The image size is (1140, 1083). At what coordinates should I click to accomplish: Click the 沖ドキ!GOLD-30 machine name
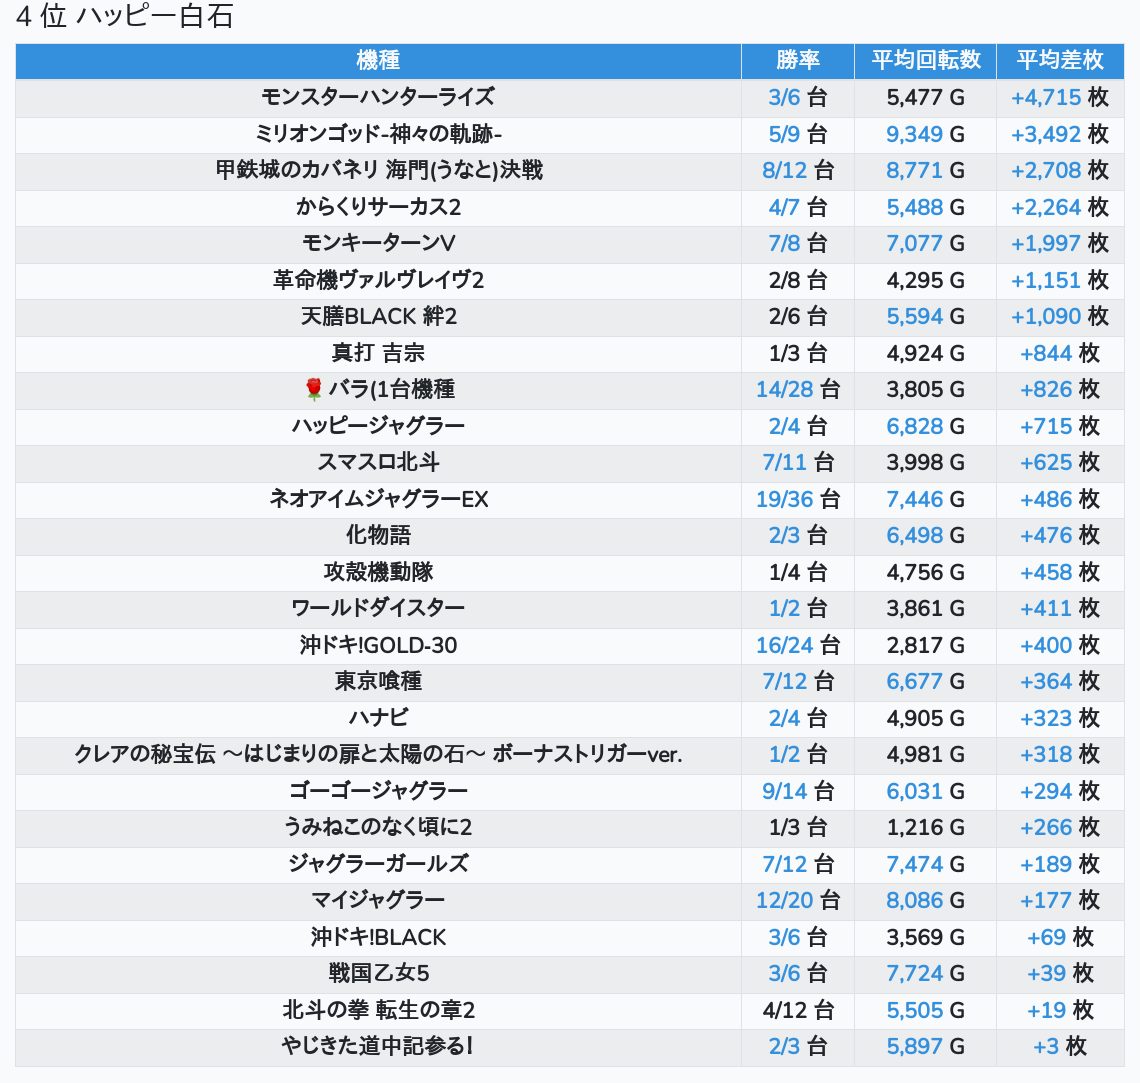378,645
